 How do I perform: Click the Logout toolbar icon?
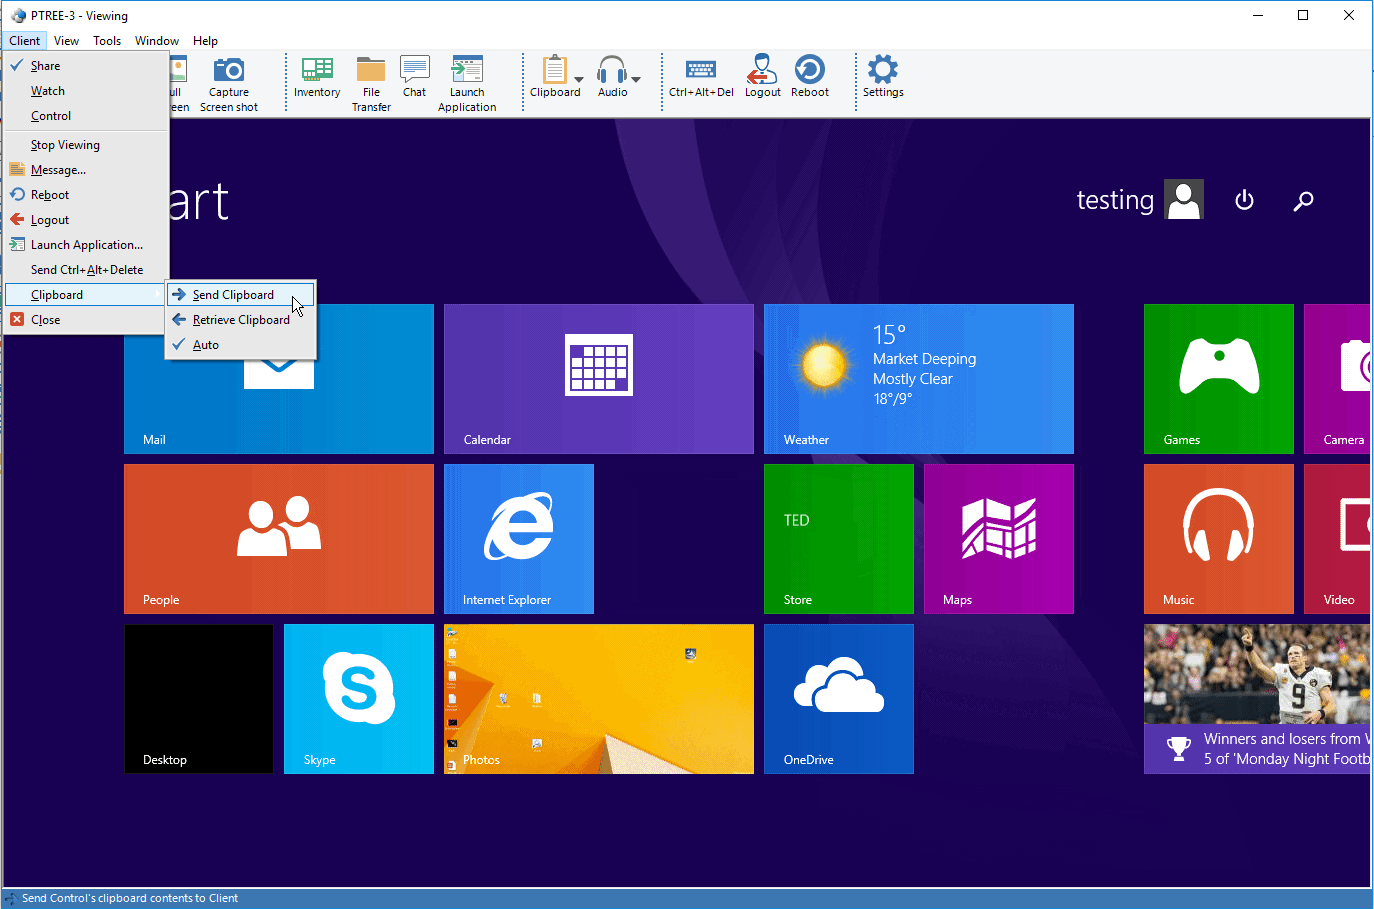point(762,78)
